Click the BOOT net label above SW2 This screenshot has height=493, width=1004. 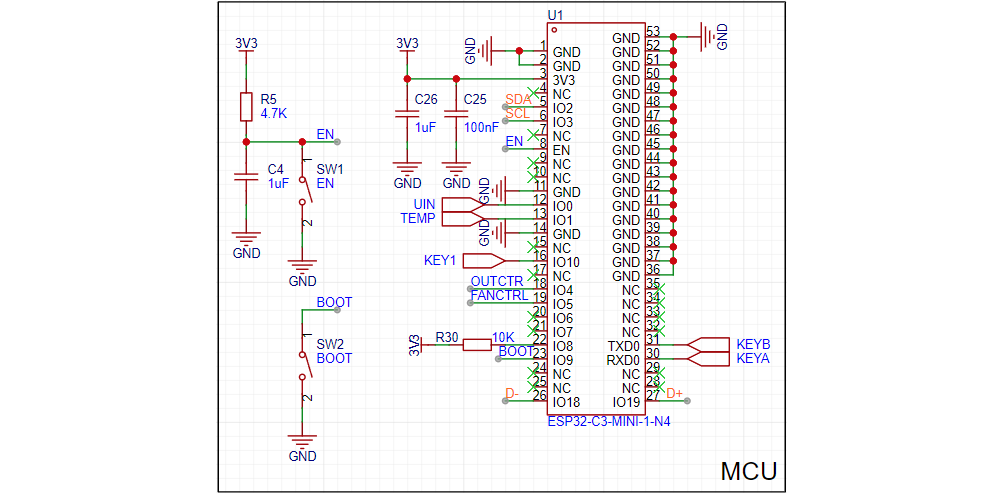click(334, 302)
